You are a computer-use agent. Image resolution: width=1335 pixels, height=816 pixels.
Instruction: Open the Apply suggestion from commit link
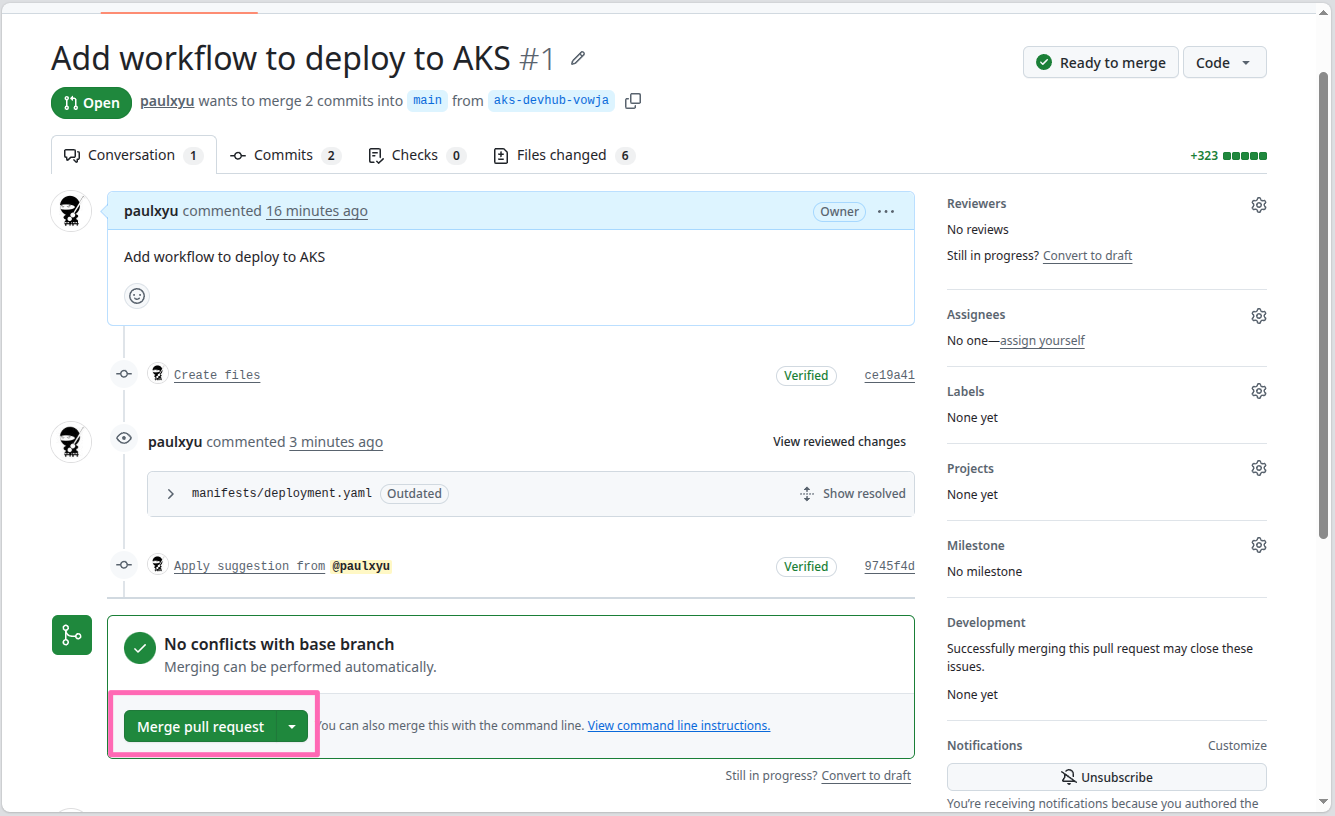click(249, 566)
